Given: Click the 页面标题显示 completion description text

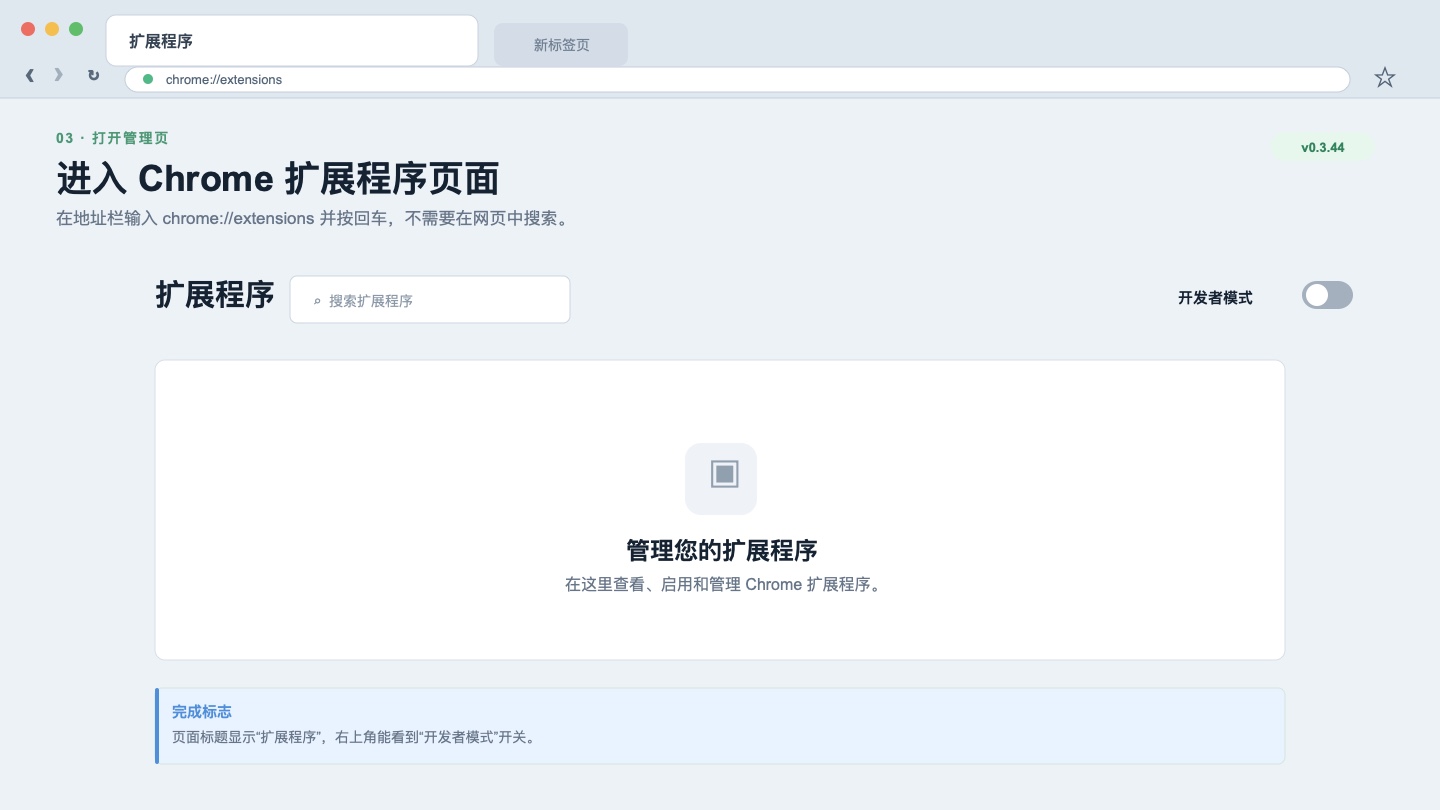Looking at the screenshot, I should [356, 738].
